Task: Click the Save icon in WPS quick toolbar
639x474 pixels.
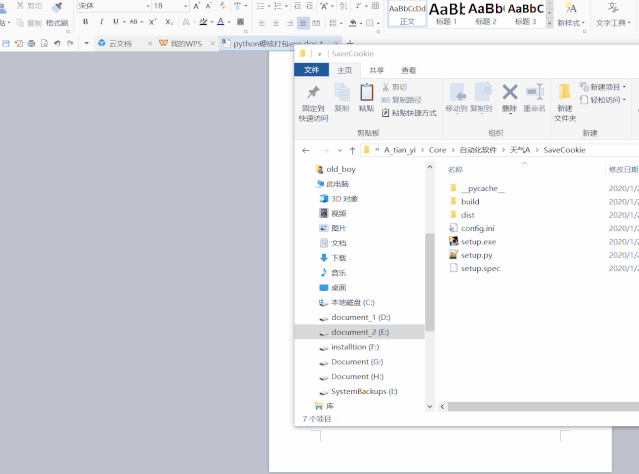Action: pyautogui.click(x=6, y=43)
